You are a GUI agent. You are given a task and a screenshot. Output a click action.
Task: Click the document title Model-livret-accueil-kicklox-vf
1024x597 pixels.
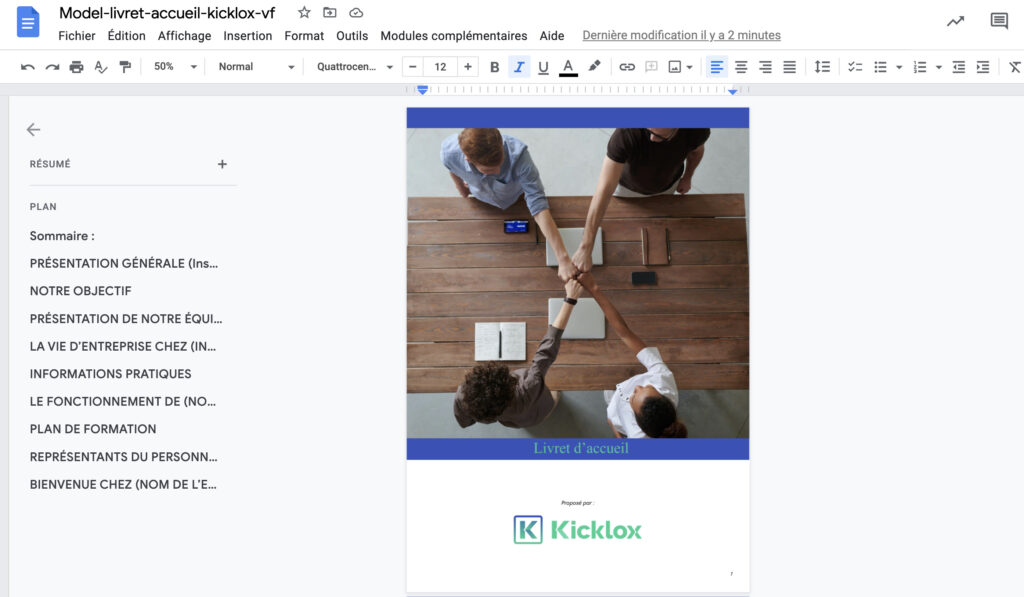tap(167, 12)
